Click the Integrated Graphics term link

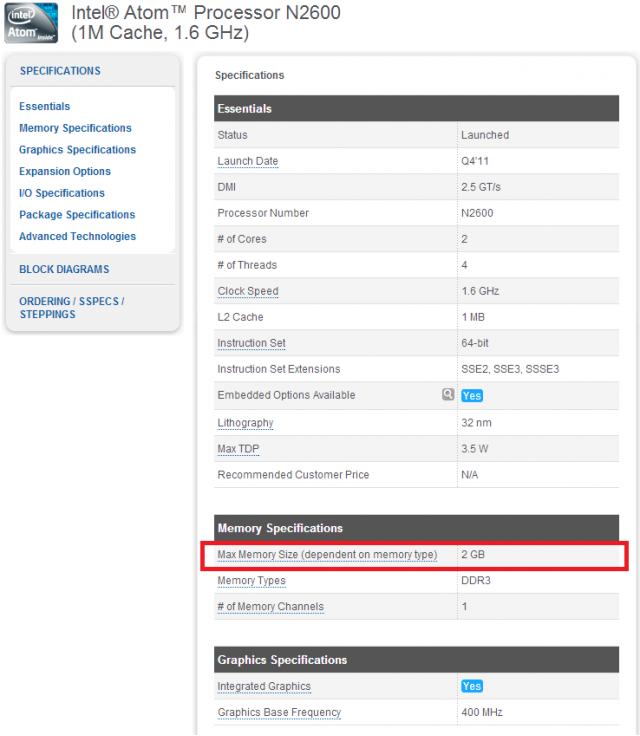(264, 686)
